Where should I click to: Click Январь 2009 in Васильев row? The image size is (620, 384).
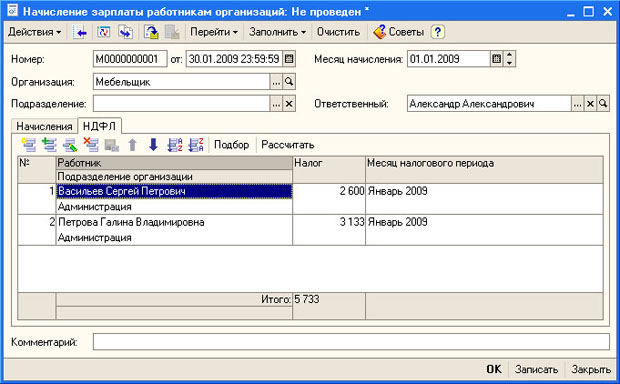pos(398,191)
